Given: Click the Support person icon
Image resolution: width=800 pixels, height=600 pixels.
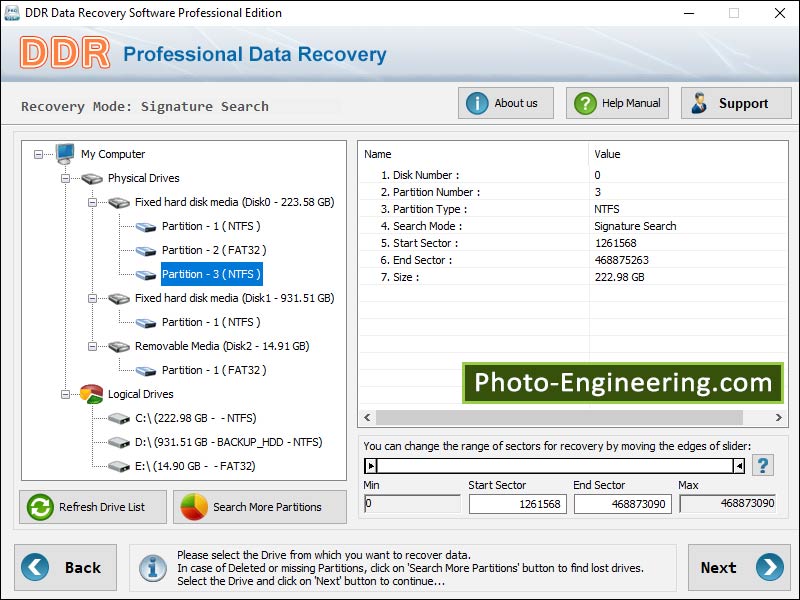Looking at the screenshot, I should pyautogui.click(x=700, y=102).
